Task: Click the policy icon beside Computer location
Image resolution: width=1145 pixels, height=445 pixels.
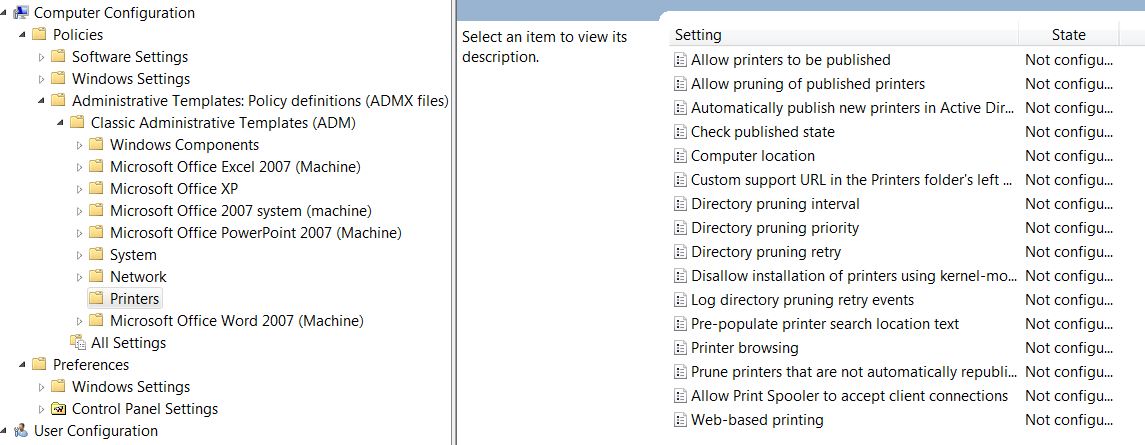Action: pyautogui.click(x=680, y=156)
